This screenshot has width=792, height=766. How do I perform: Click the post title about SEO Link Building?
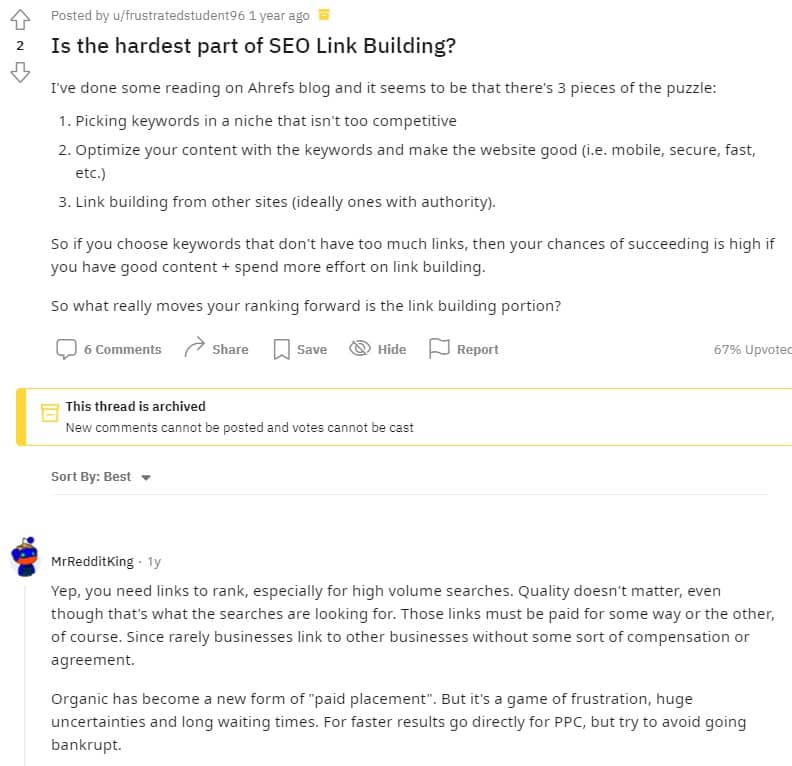click(254, 46)
